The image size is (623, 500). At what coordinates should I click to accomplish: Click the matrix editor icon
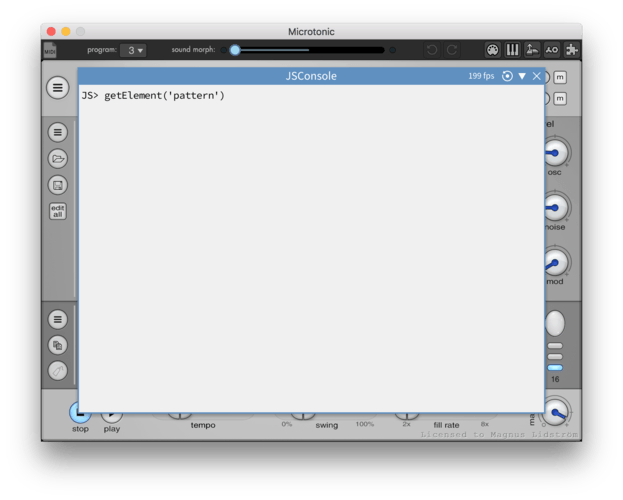551,50
